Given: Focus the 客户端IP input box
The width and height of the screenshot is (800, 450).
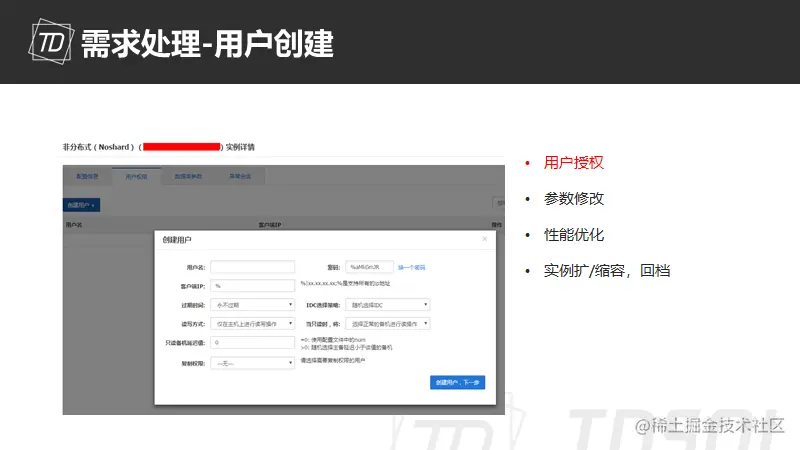Looking at the screenshot, I should (x=253, y=286).
